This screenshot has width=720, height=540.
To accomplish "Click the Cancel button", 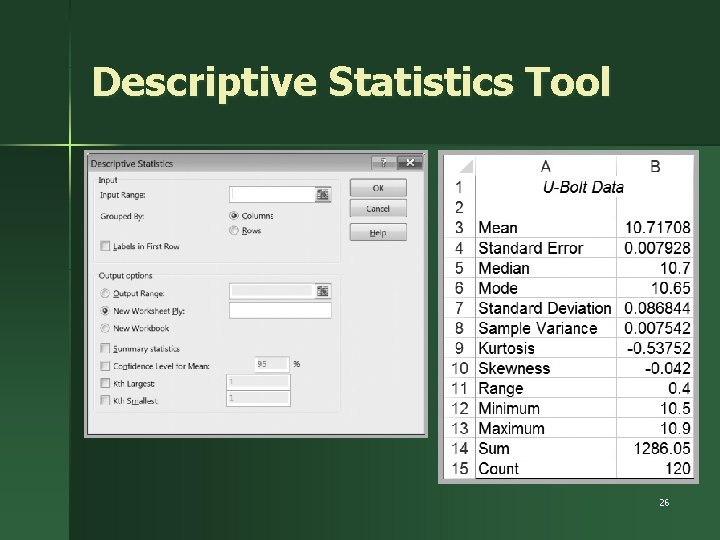I will (378, 208).
